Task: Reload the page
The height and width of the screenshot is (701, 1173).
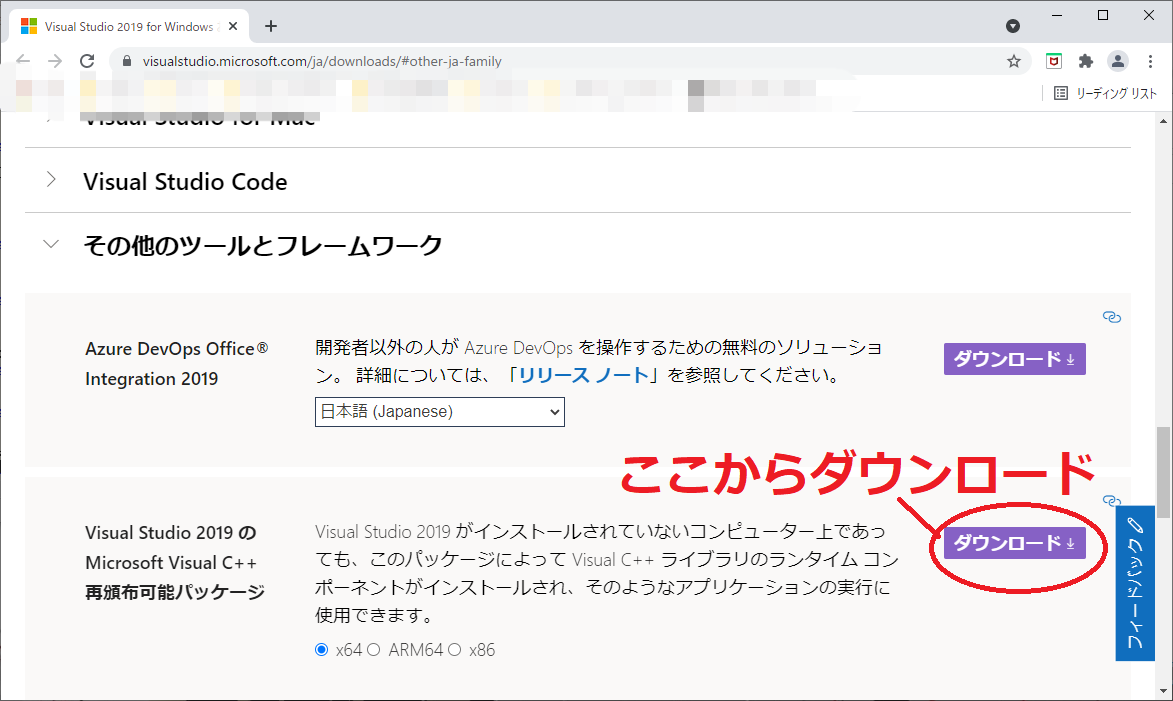Action: pos(87,61)
